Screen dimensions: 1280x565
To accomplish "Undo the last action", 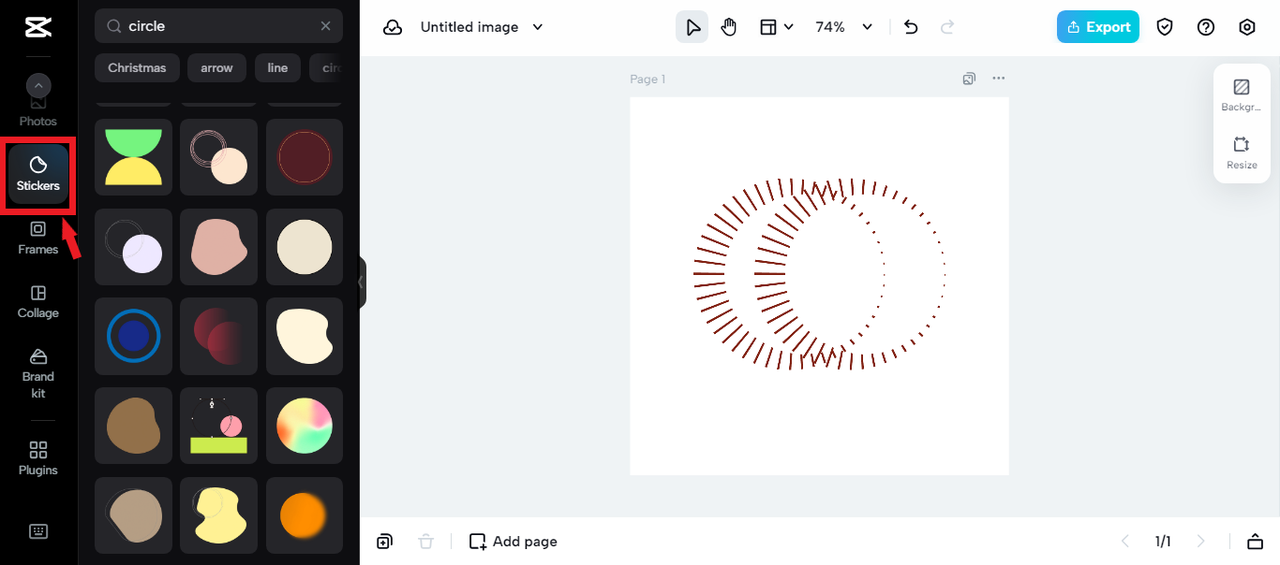I will [x=910, y=27].
